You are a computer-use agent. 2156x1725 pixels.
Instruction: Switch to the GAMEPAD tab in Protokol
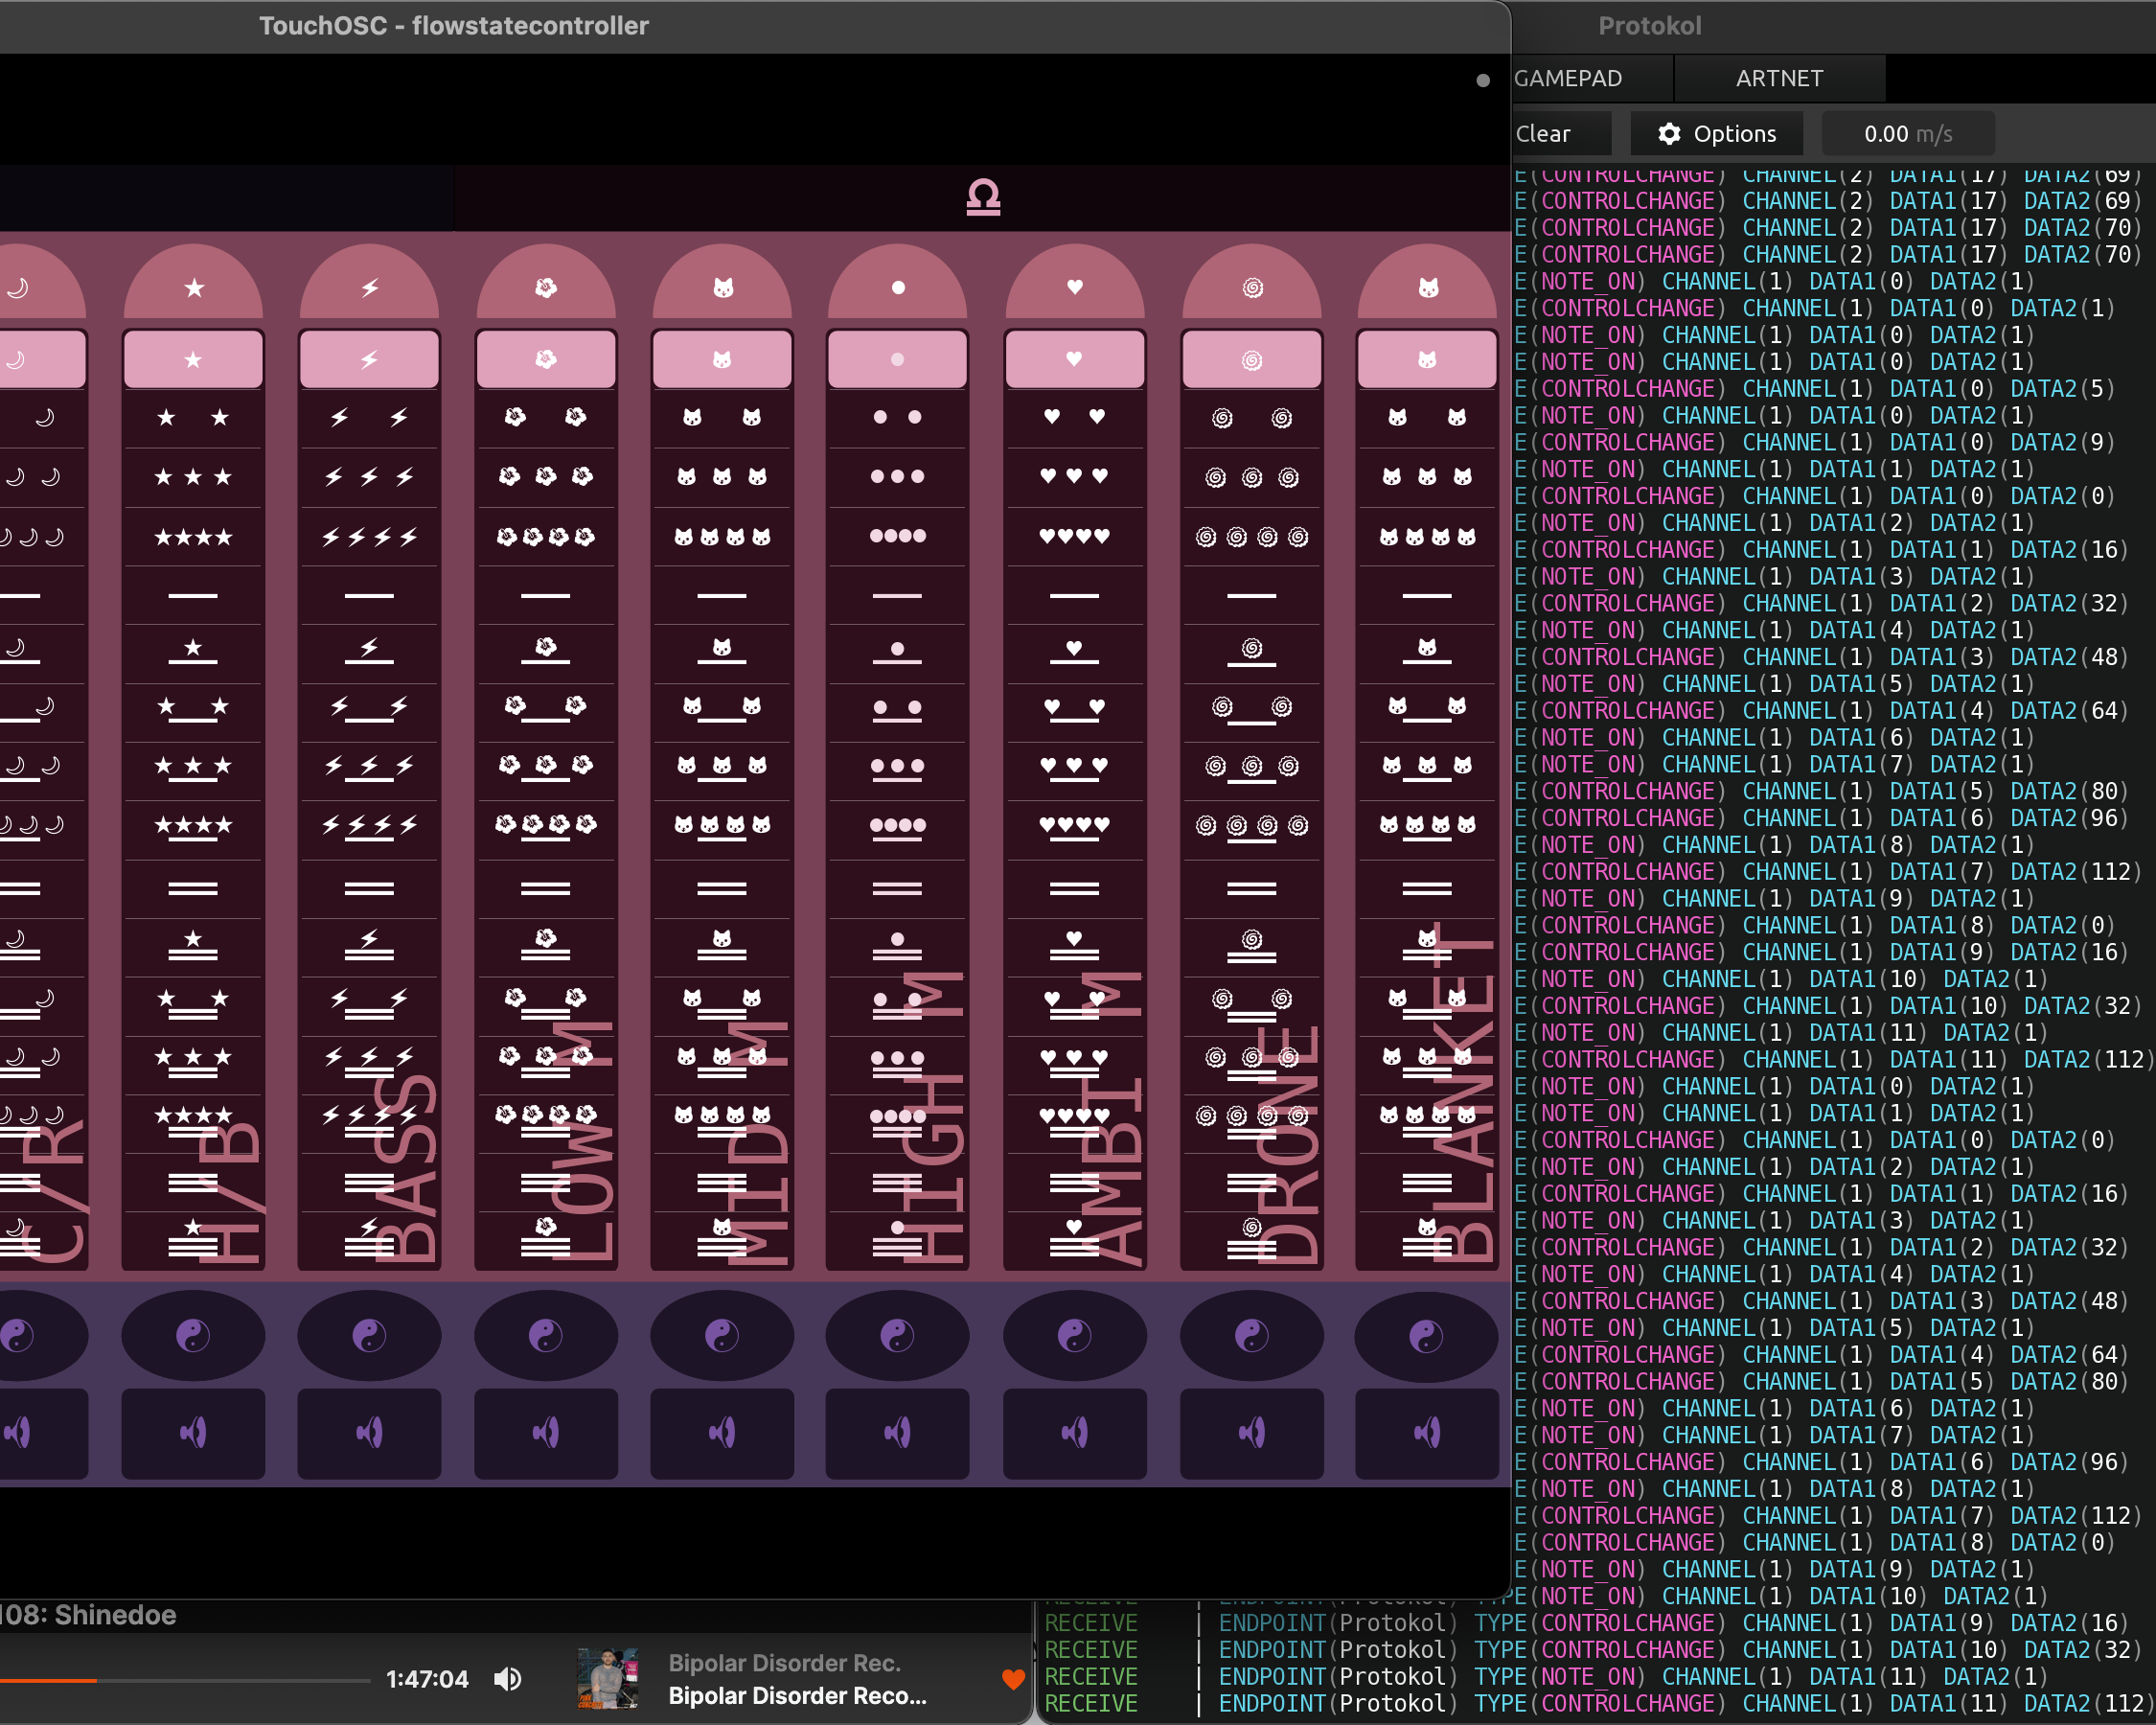pos(1569,78)
